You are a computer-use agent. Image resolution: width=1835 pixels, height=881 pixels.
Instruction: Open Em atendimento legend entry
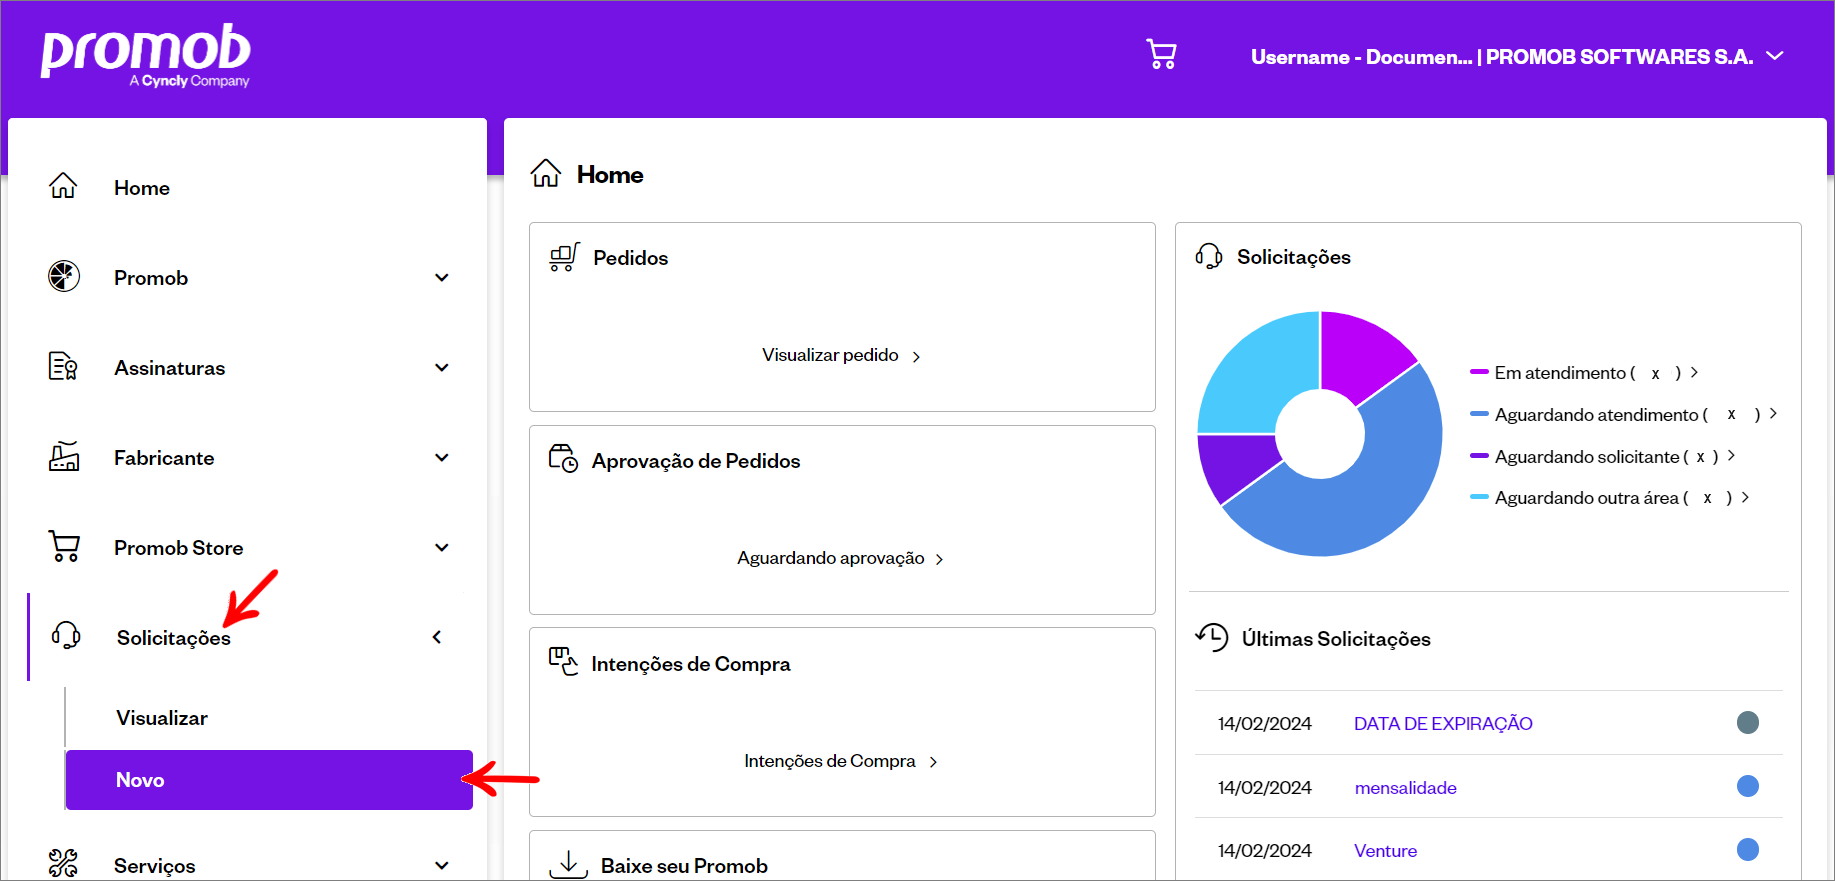point(1584,373)
